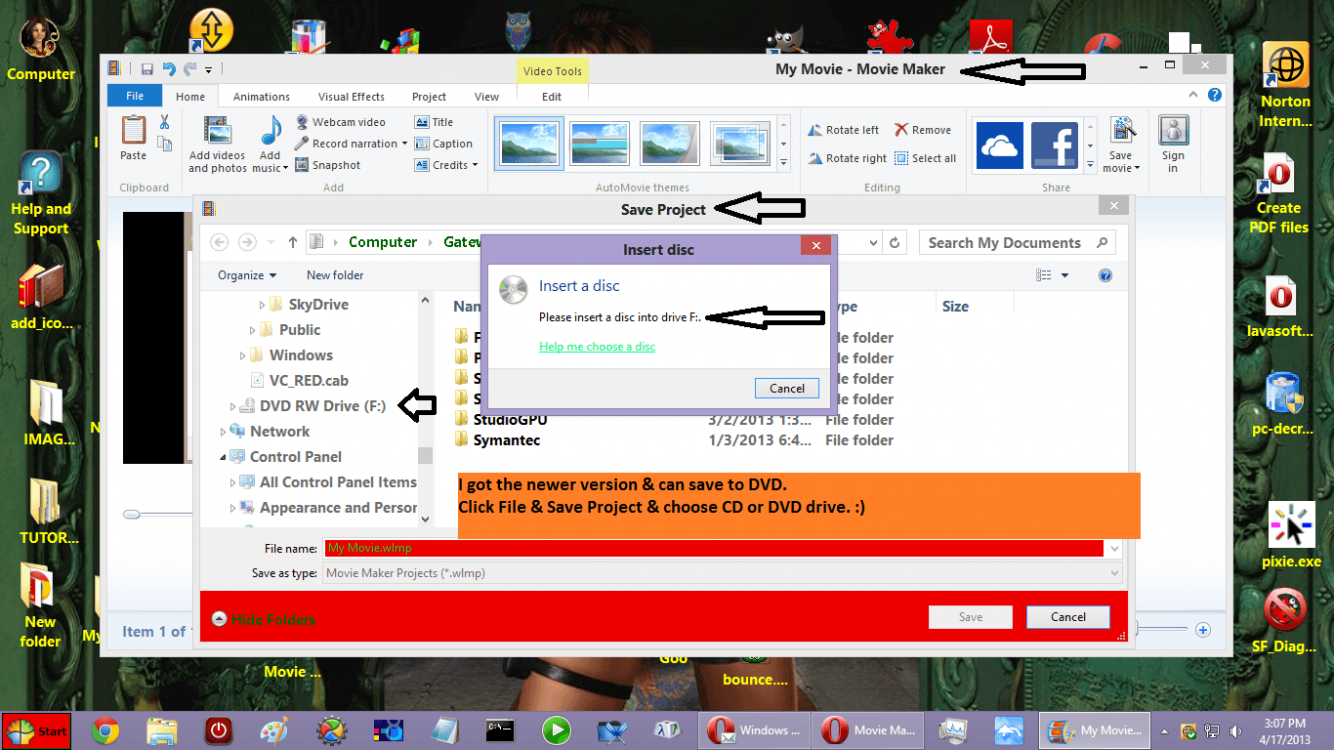Open Movie Maker help question mark

pyautogui.click(x=1214, y=96)
